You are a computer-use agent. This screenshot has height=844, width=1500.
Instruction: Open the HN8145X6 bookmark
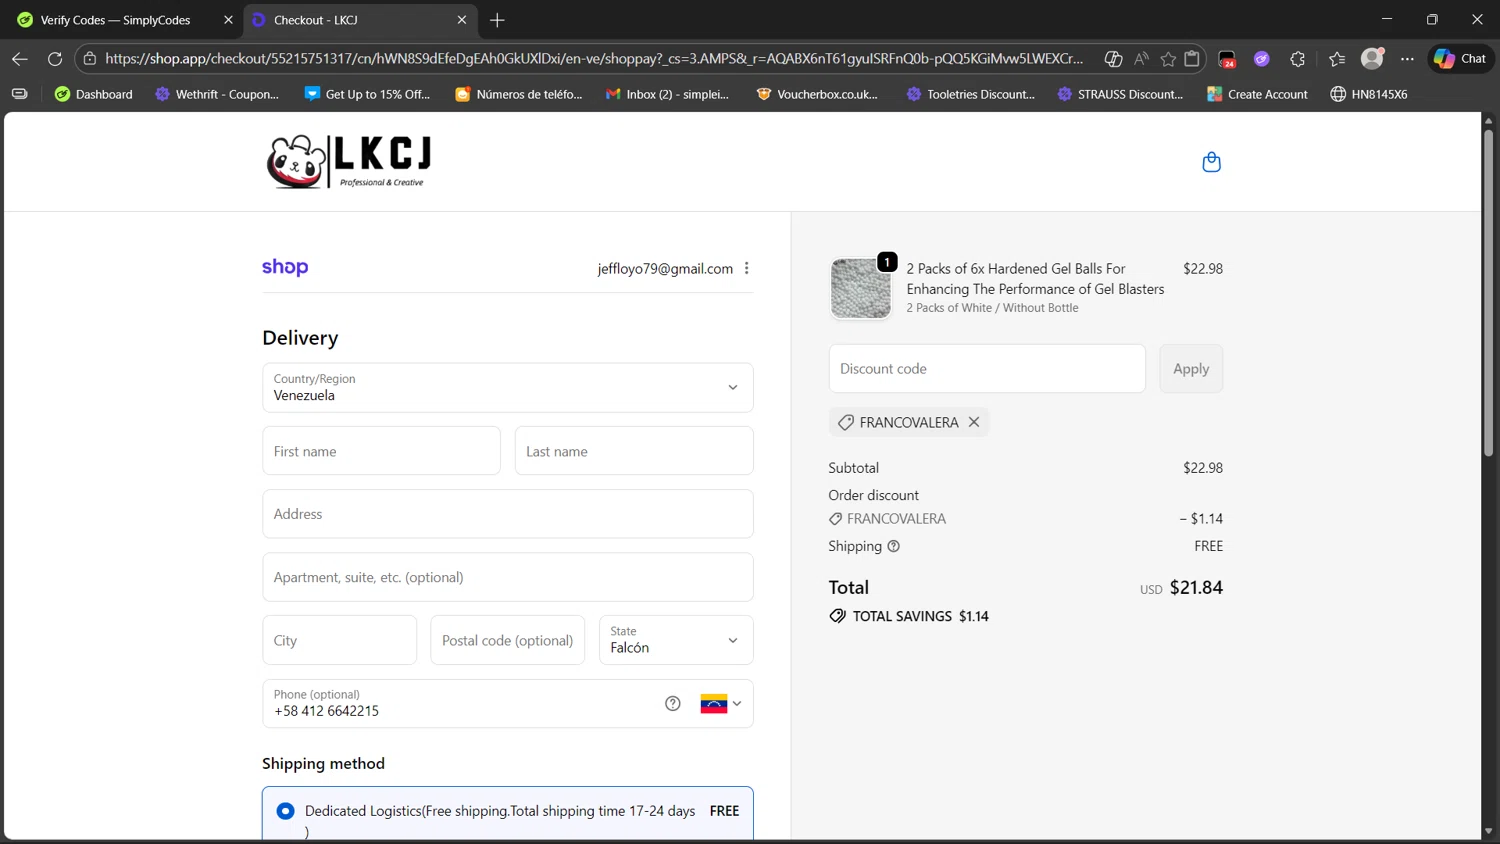(x=1368, y=94)
